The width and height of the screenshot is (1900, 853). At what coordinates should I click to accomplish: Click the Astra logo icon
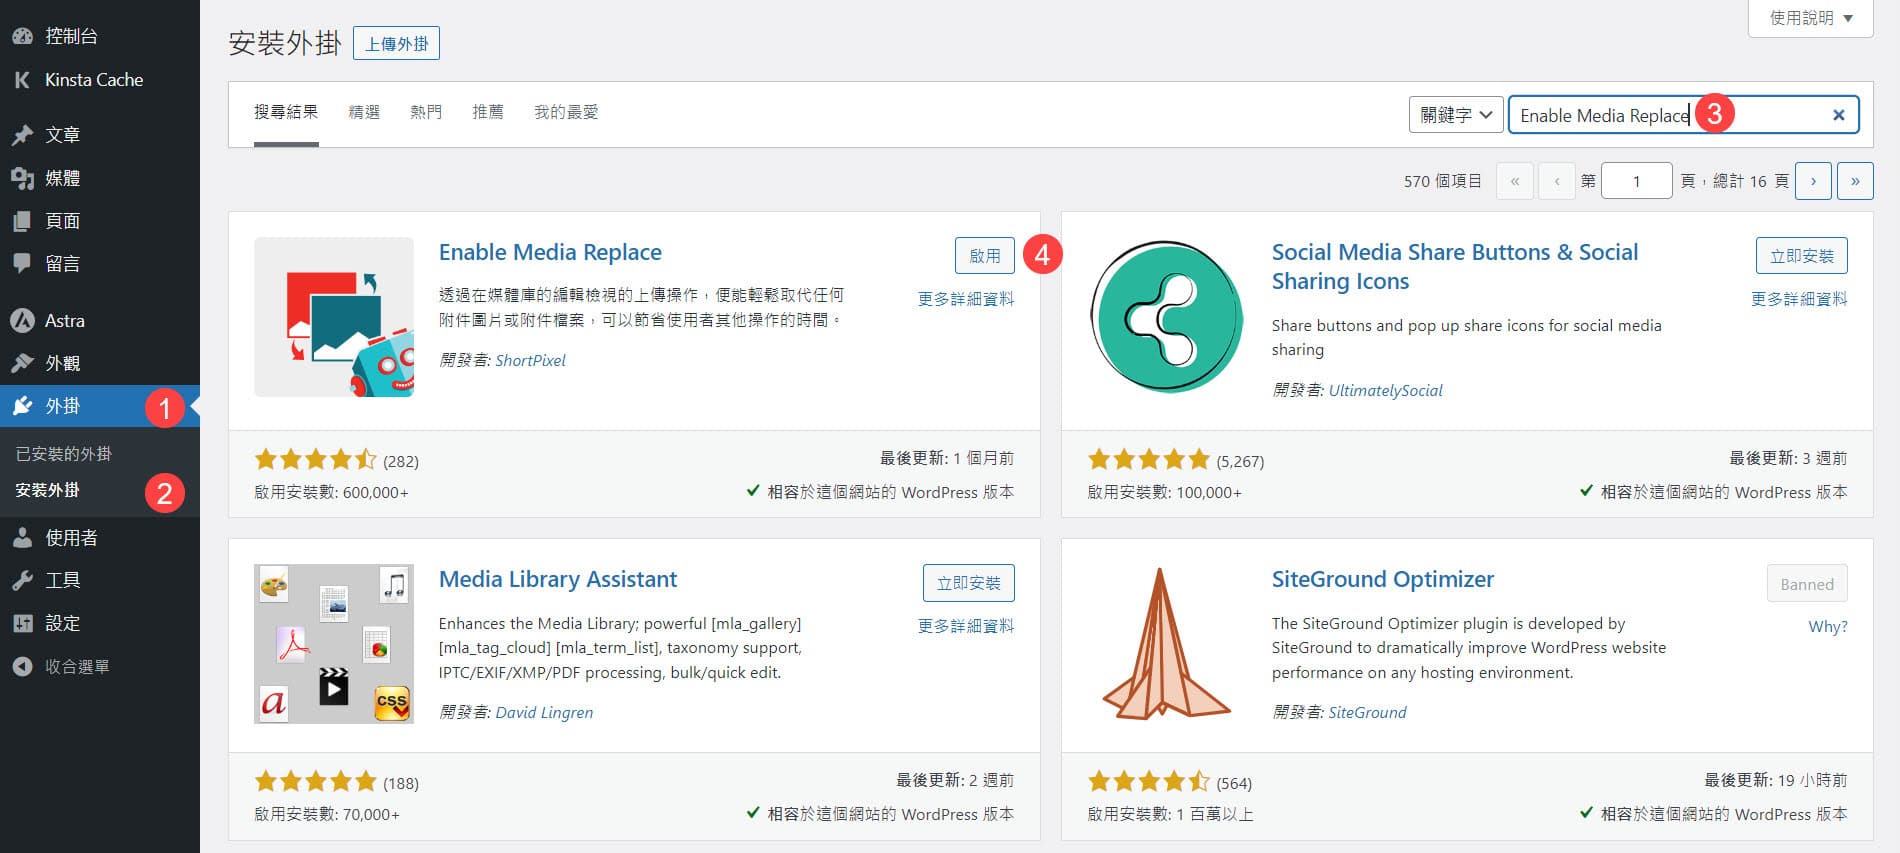22,320
